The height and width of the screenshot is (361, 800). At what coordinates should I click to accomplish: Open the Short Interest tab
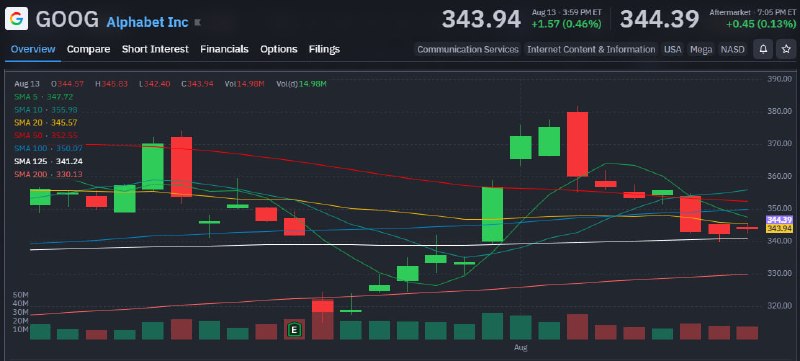(155, 49)
